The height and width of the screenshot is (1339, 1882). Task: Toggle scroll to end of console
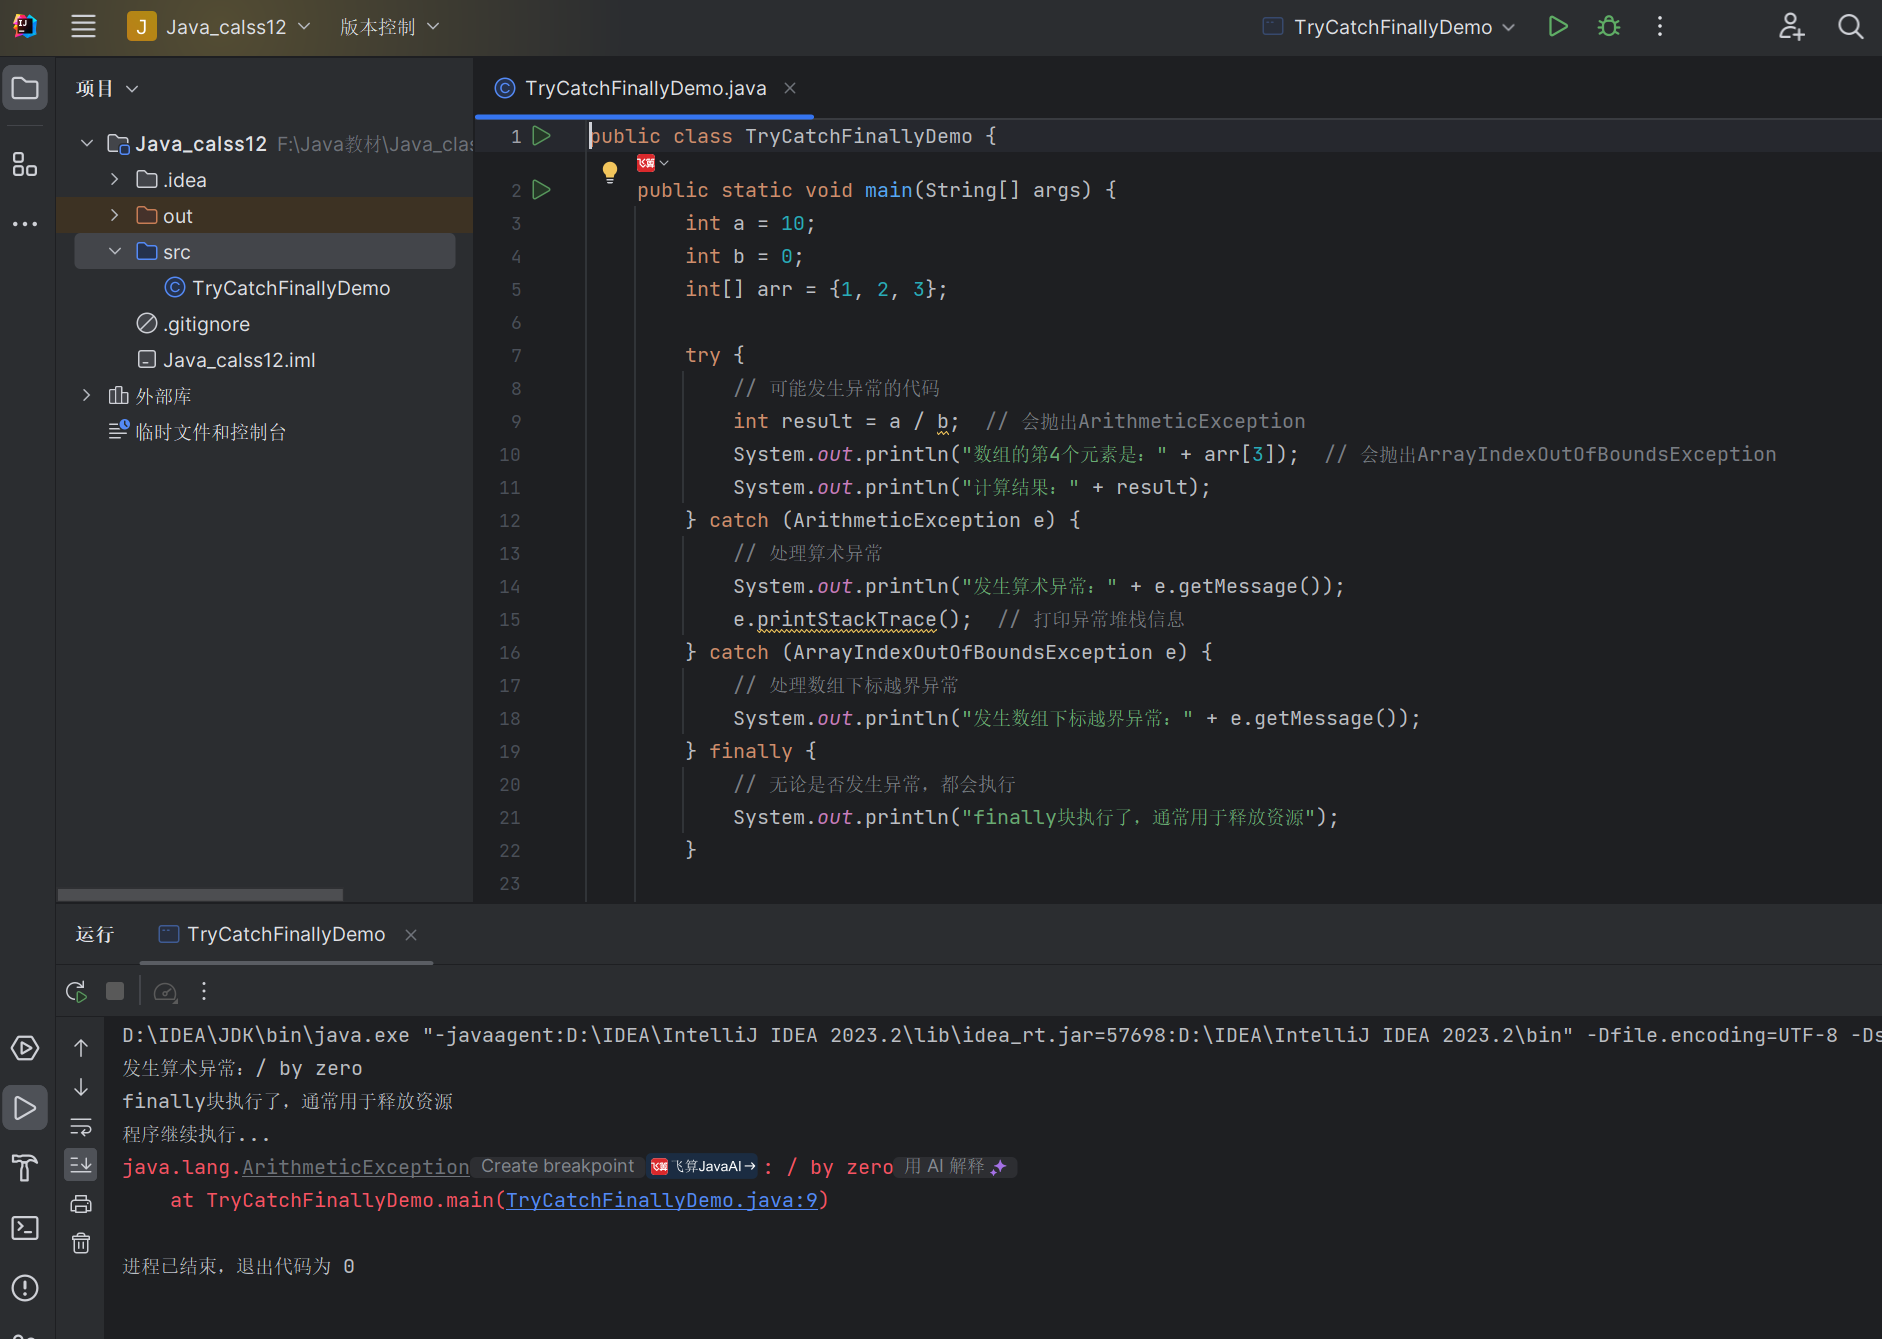coord(81,1164)
